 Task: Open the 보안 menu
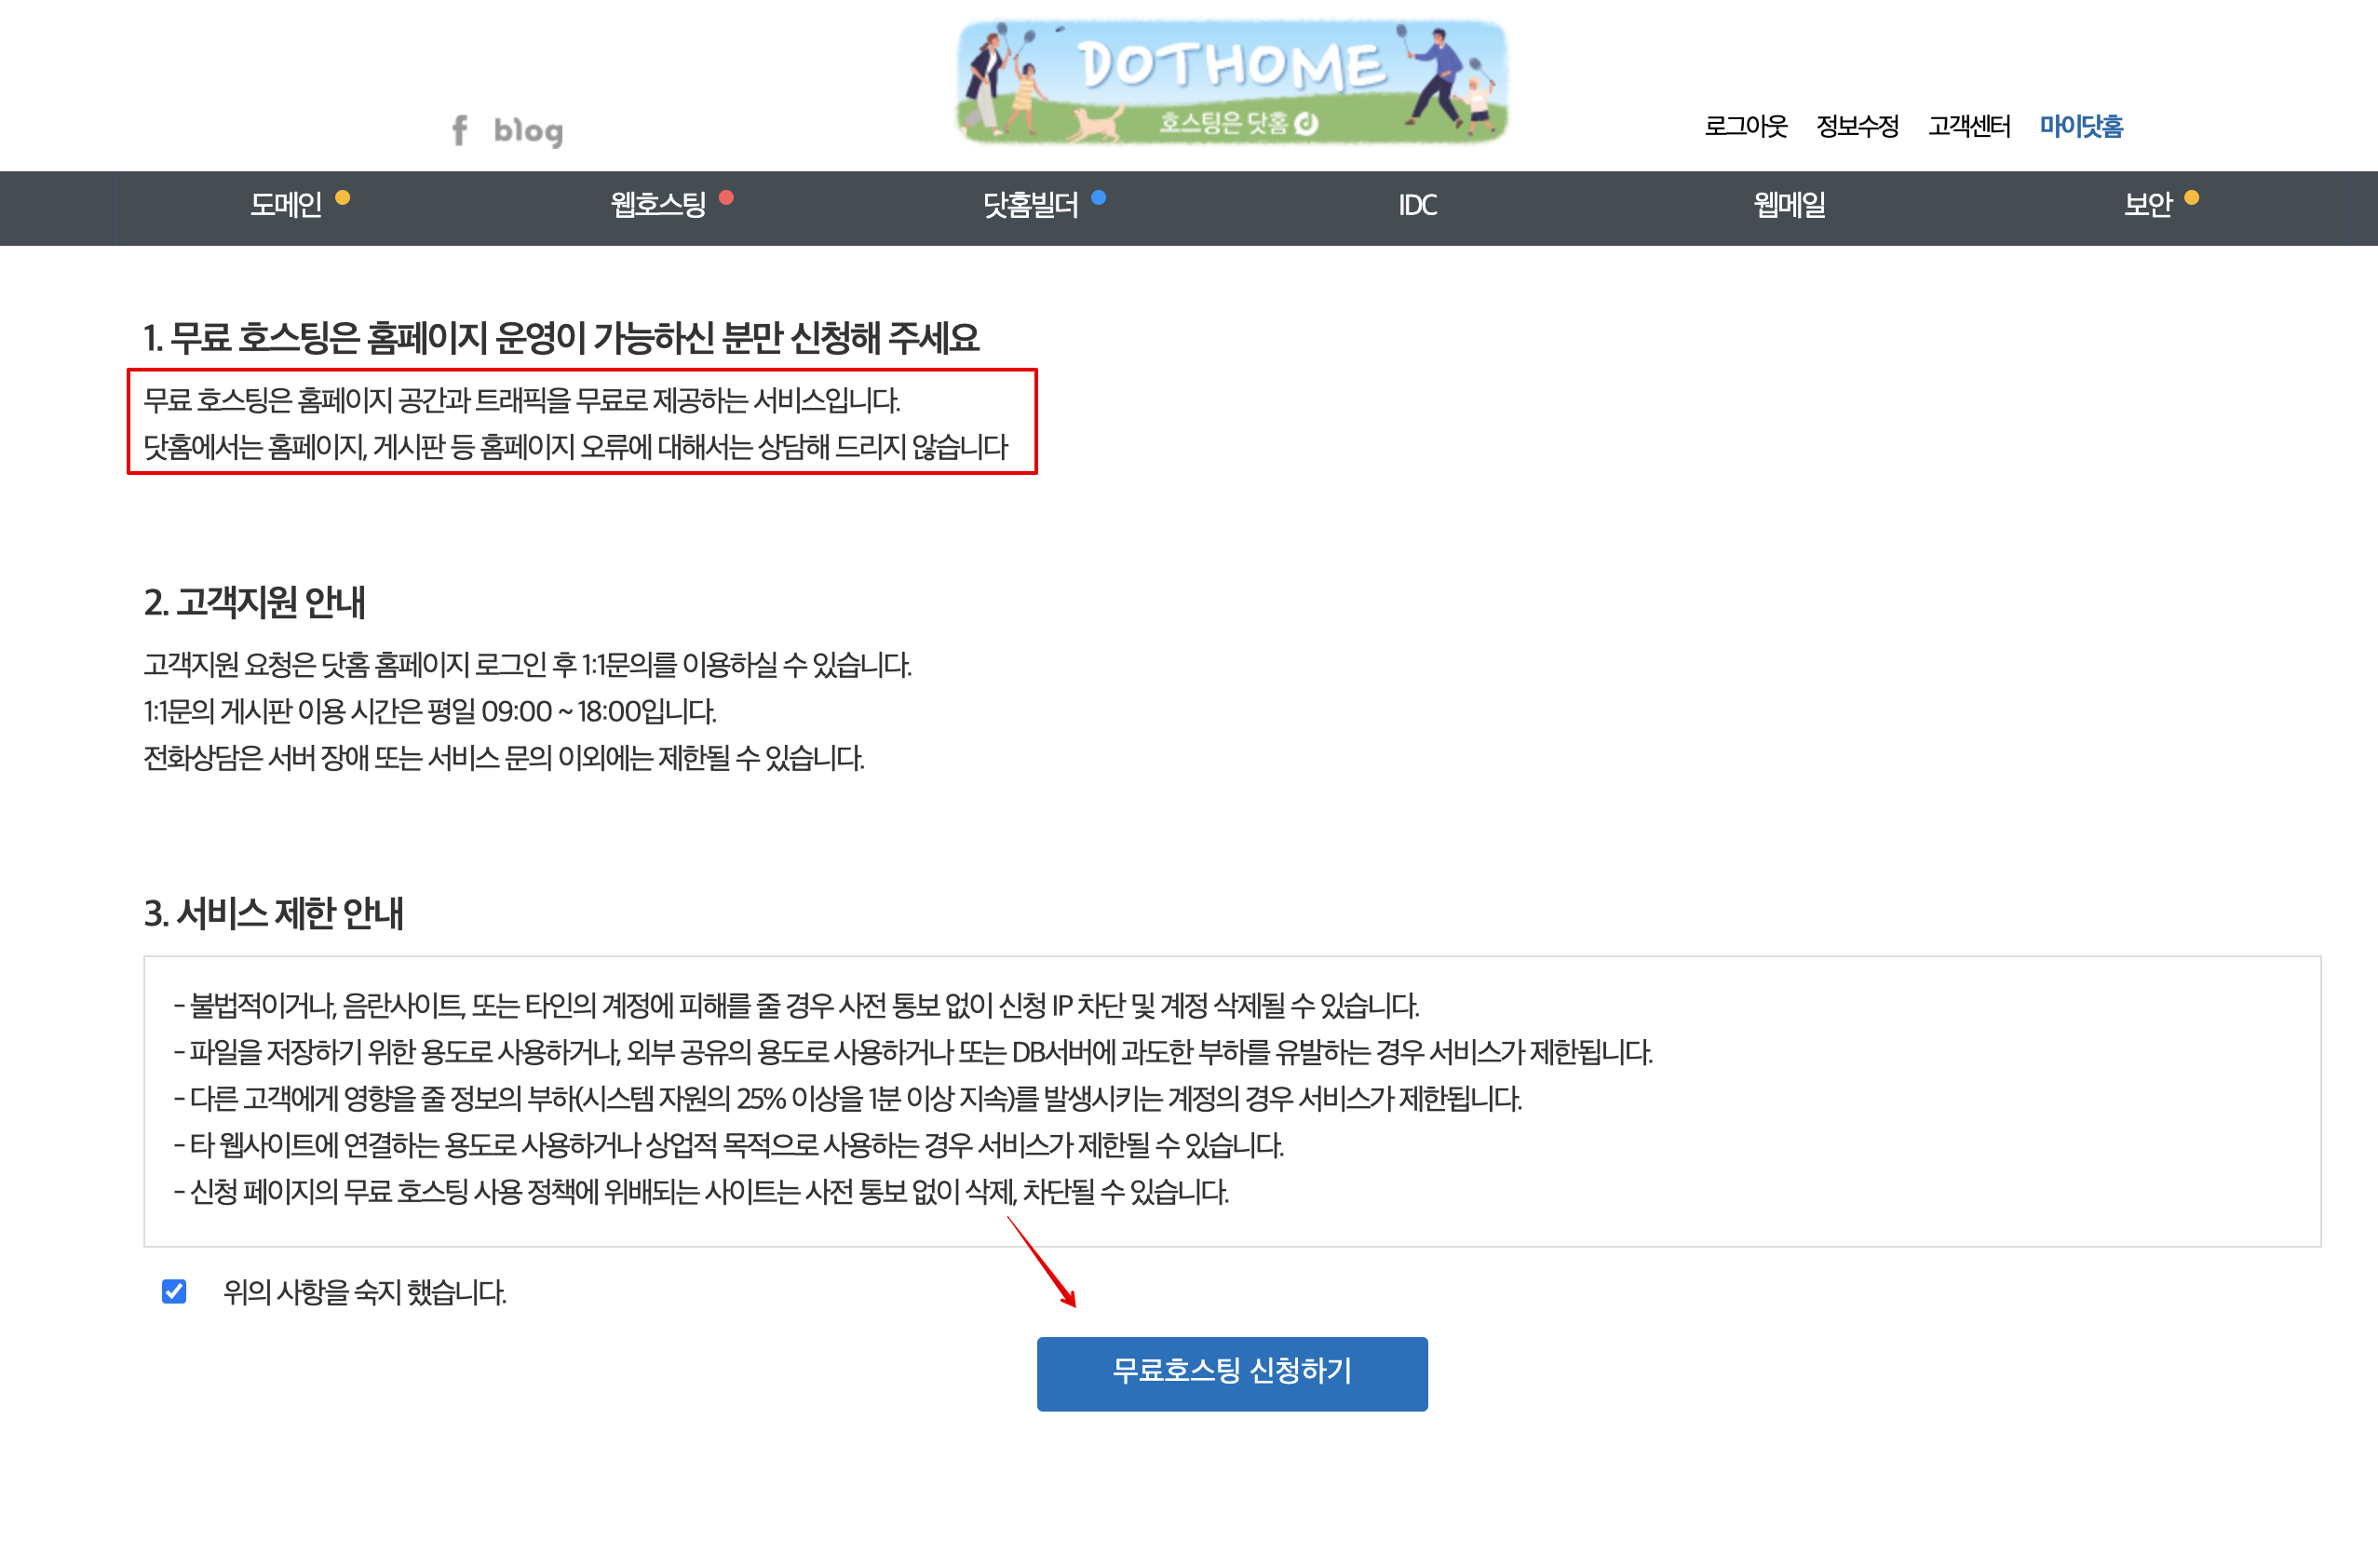2148,205
